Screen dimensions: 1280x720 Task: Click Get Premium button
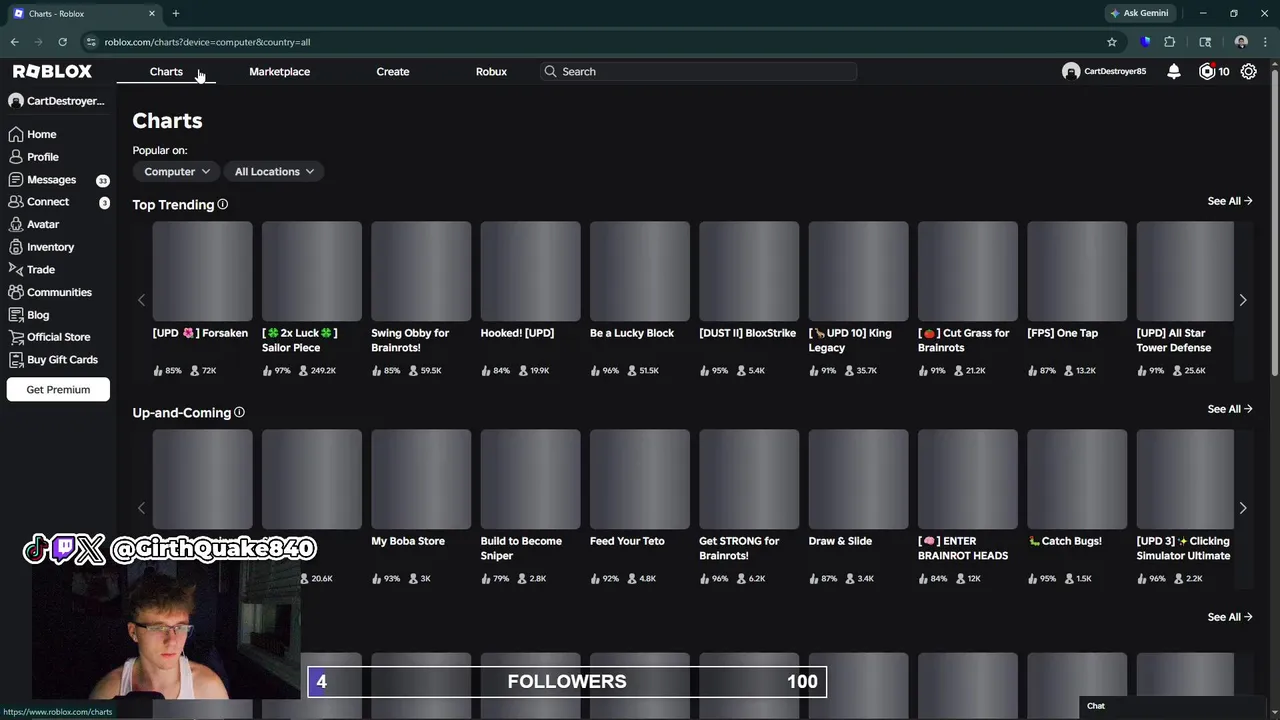(58, 389)
